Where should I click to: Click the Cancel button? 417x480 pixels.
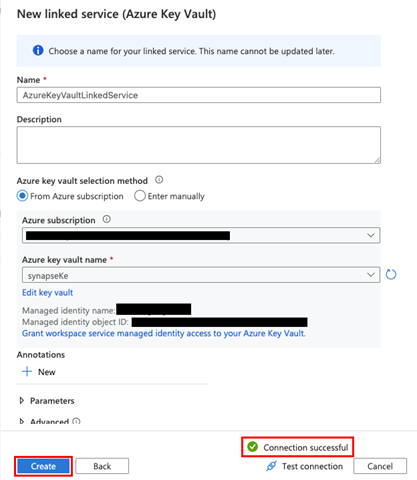click(380, 466)
